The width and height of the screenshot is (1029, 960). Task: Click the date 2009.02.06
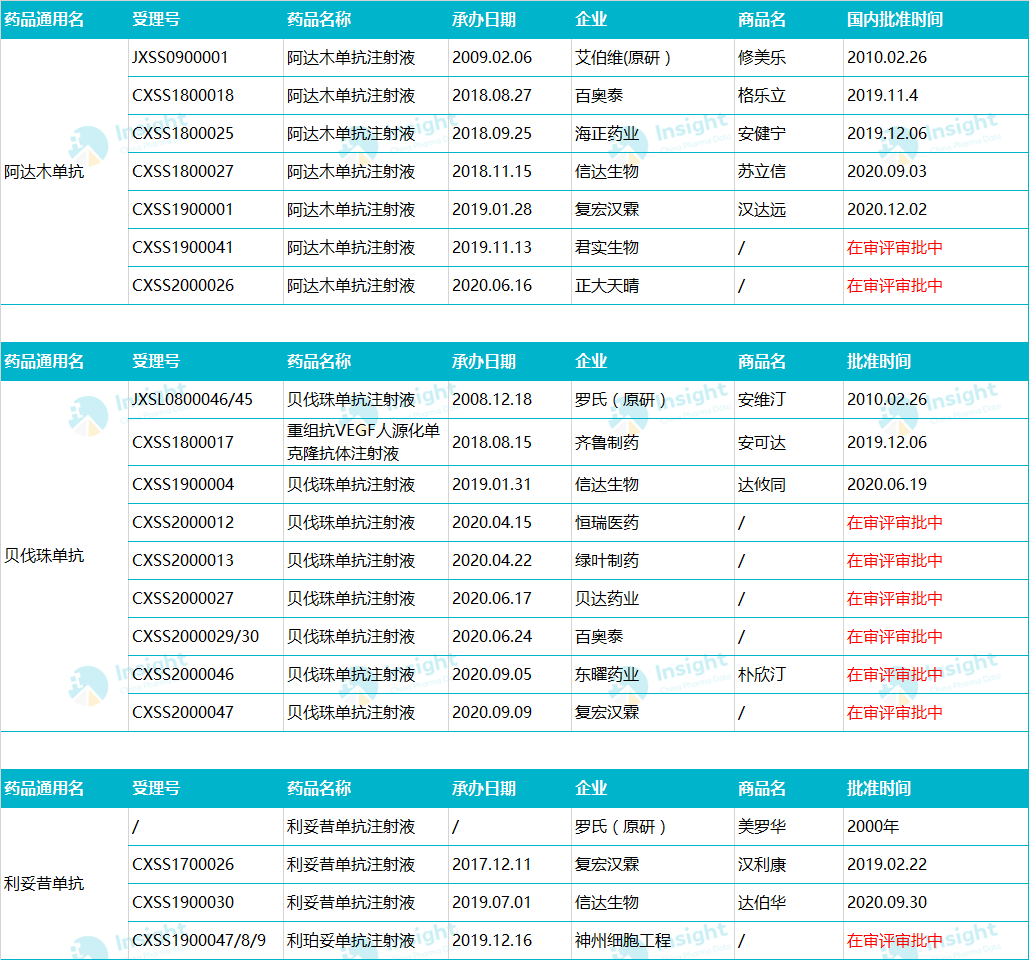coord(492,58)
